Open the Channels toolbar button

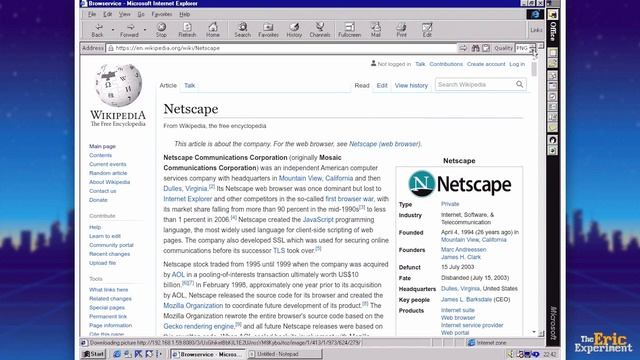pyautogui.click(x=320, y=30)
